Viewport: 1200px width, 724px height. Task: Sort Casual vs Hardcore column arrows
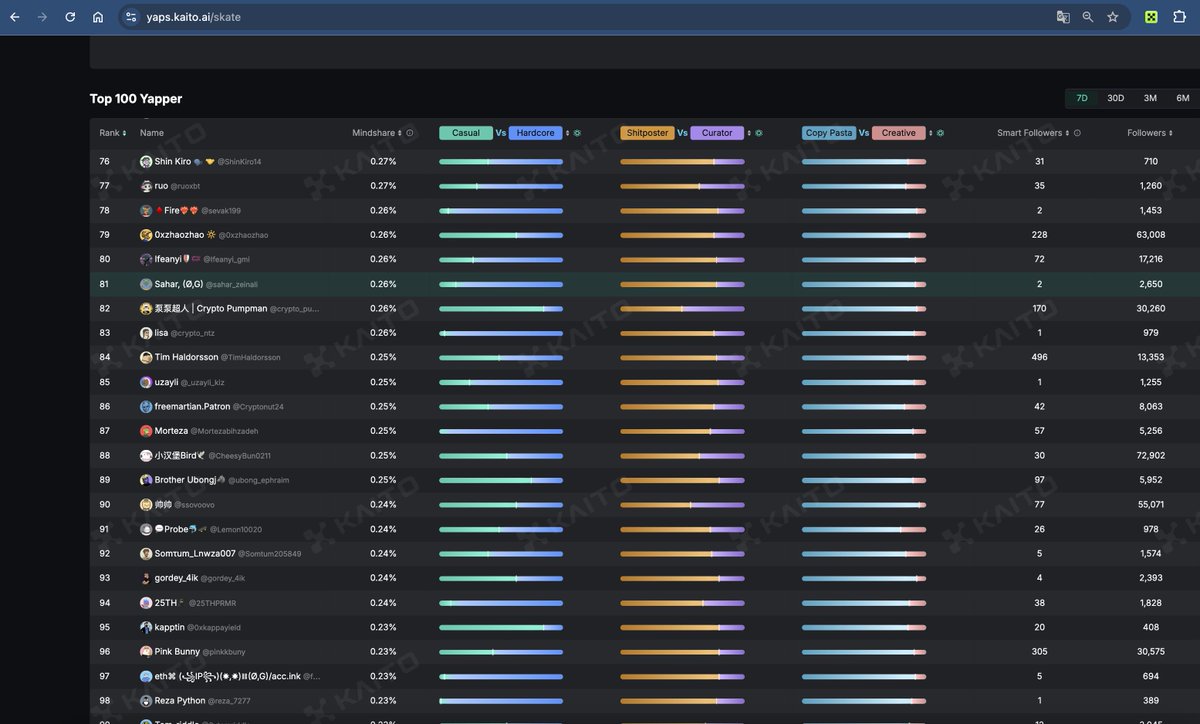(567, 133)
